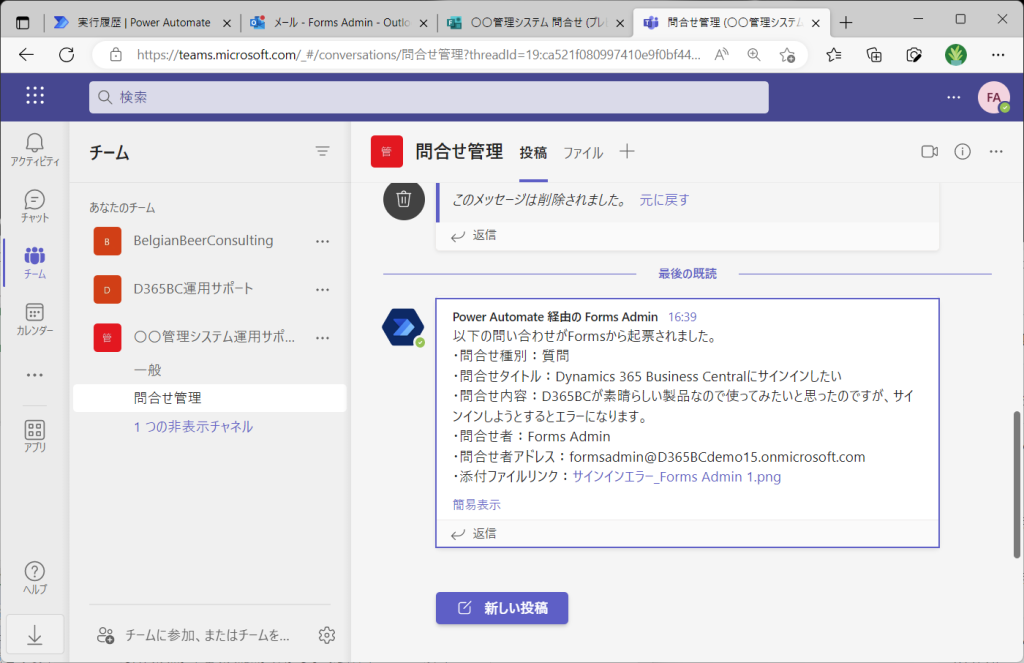Screen dimensions: 1024x663
Task: Reply to the deleted message thread
Action: pos(474,235)
